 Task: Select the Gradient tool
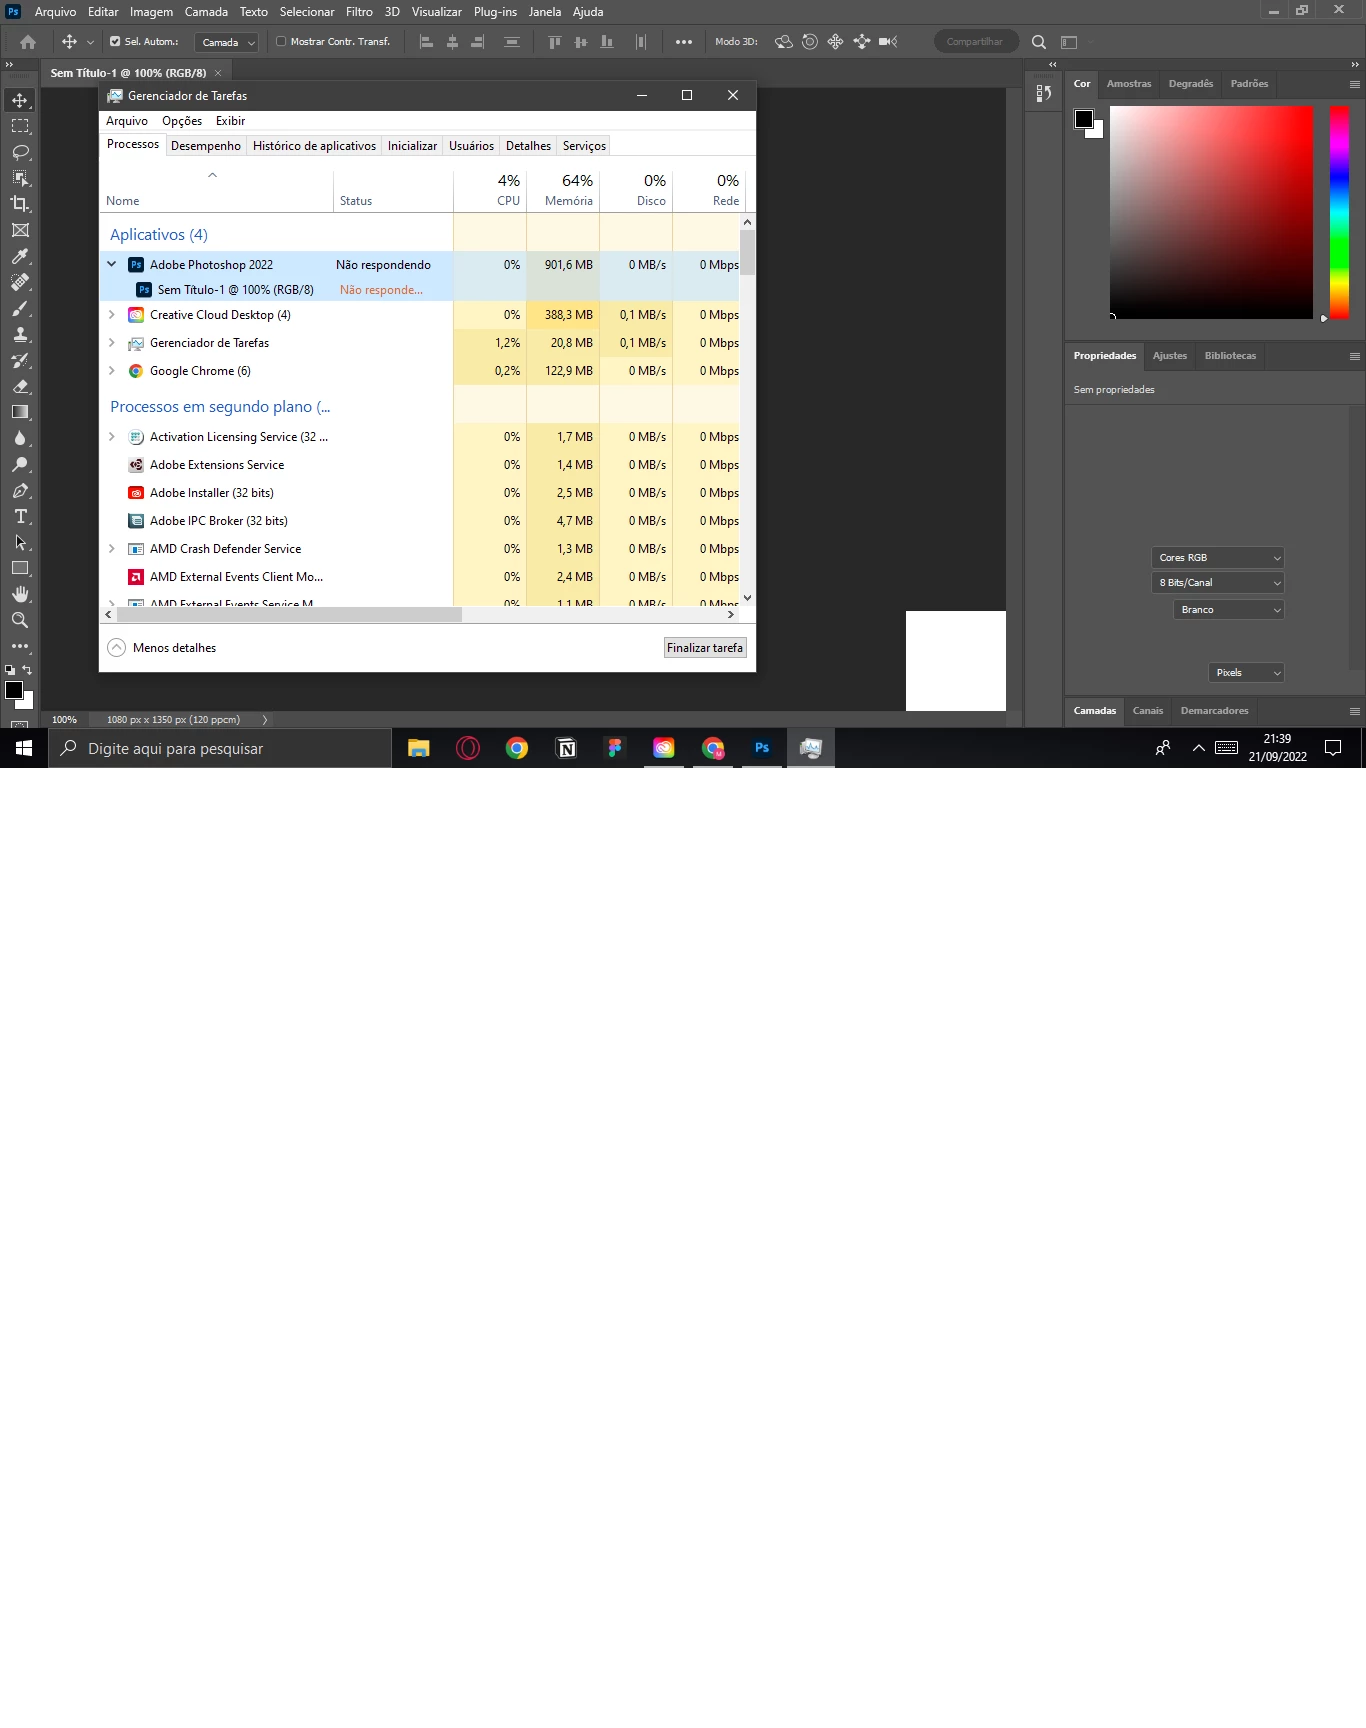[x=20, y=412]
